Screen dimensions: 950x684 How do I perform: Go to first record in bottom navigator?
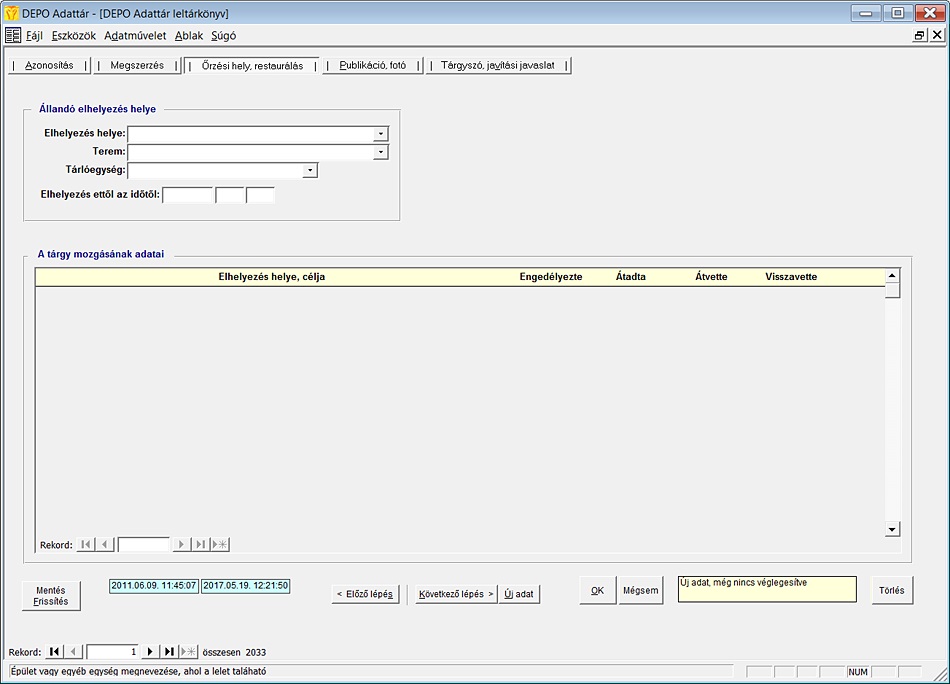[55, 651]
